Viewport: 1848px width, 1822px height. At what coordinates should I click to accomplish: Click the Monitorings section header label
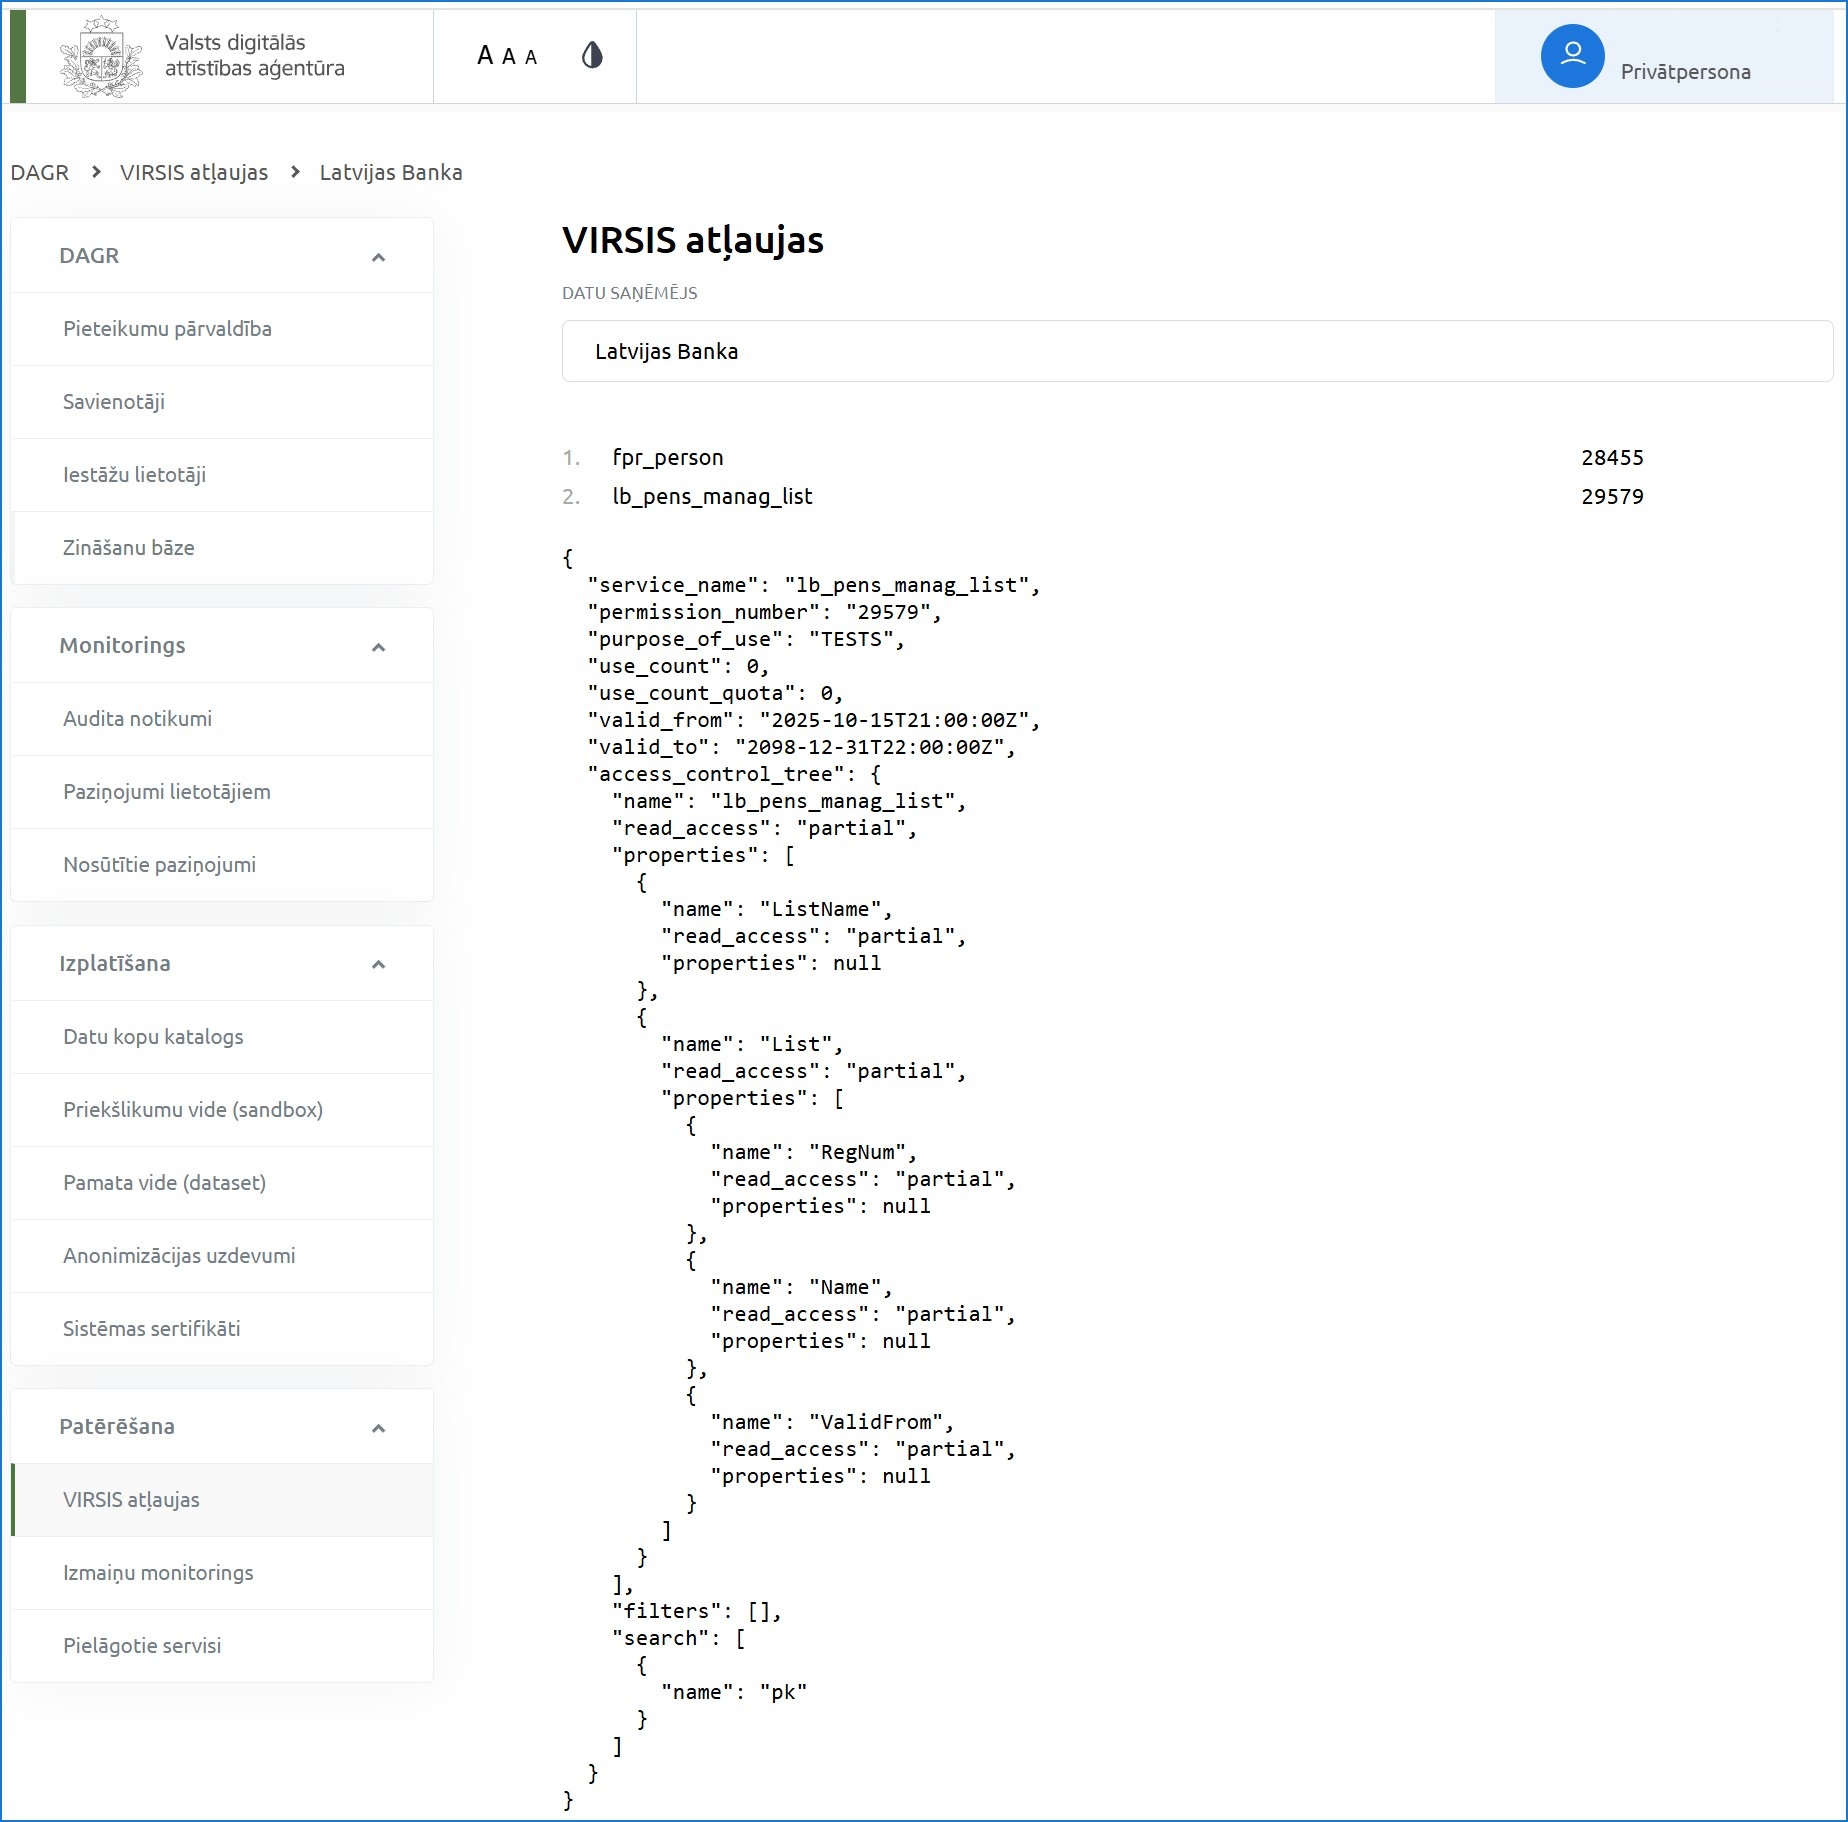(x=122, y=646)
